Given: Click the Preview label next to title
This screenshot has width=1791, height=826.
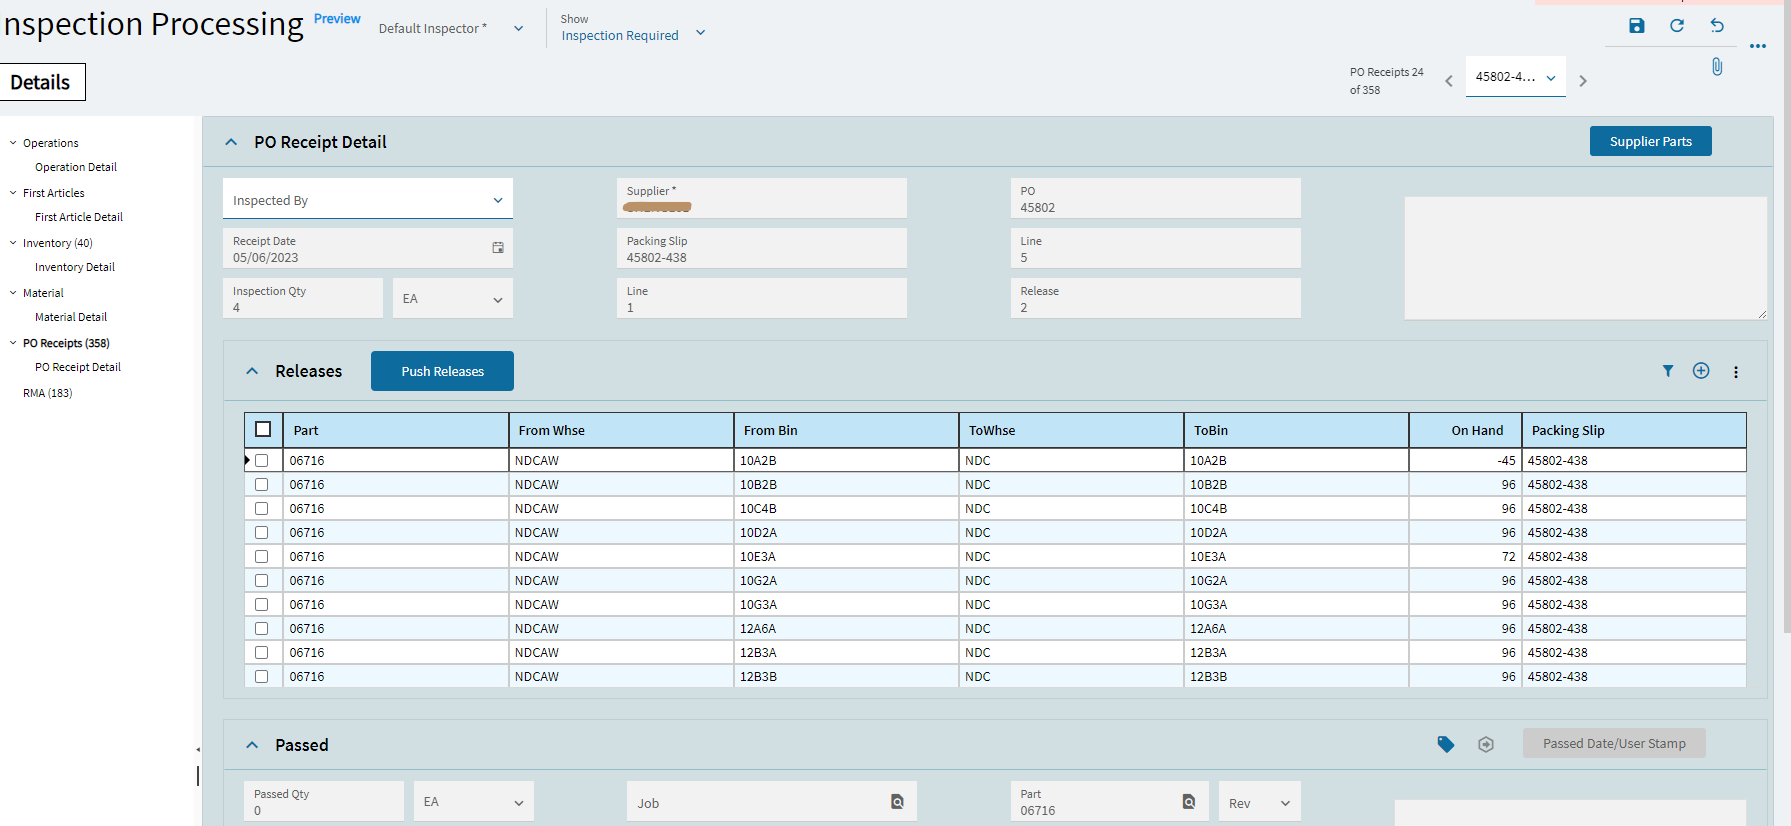Looking at the screenshot, I should pos(337,19).
